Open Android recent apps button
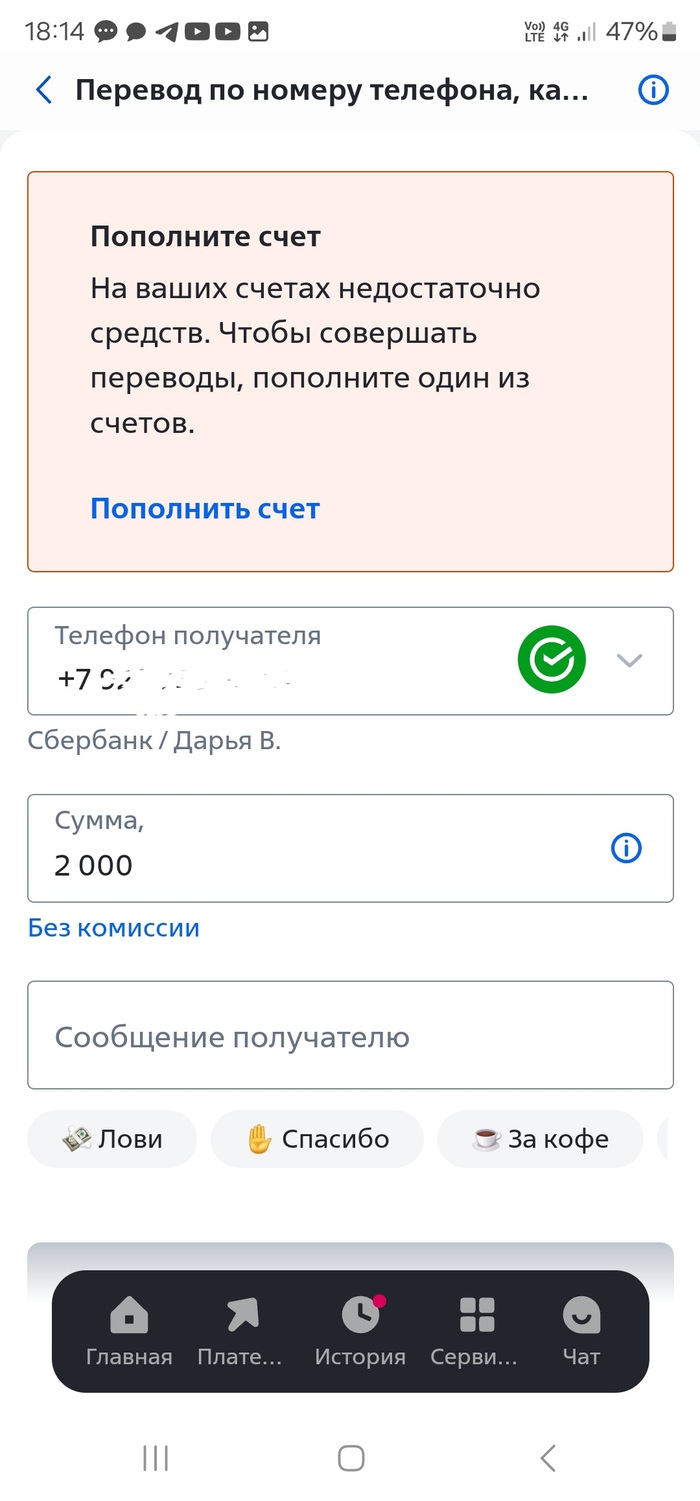Screen dimensions: 700x1501 (156, 1458)
